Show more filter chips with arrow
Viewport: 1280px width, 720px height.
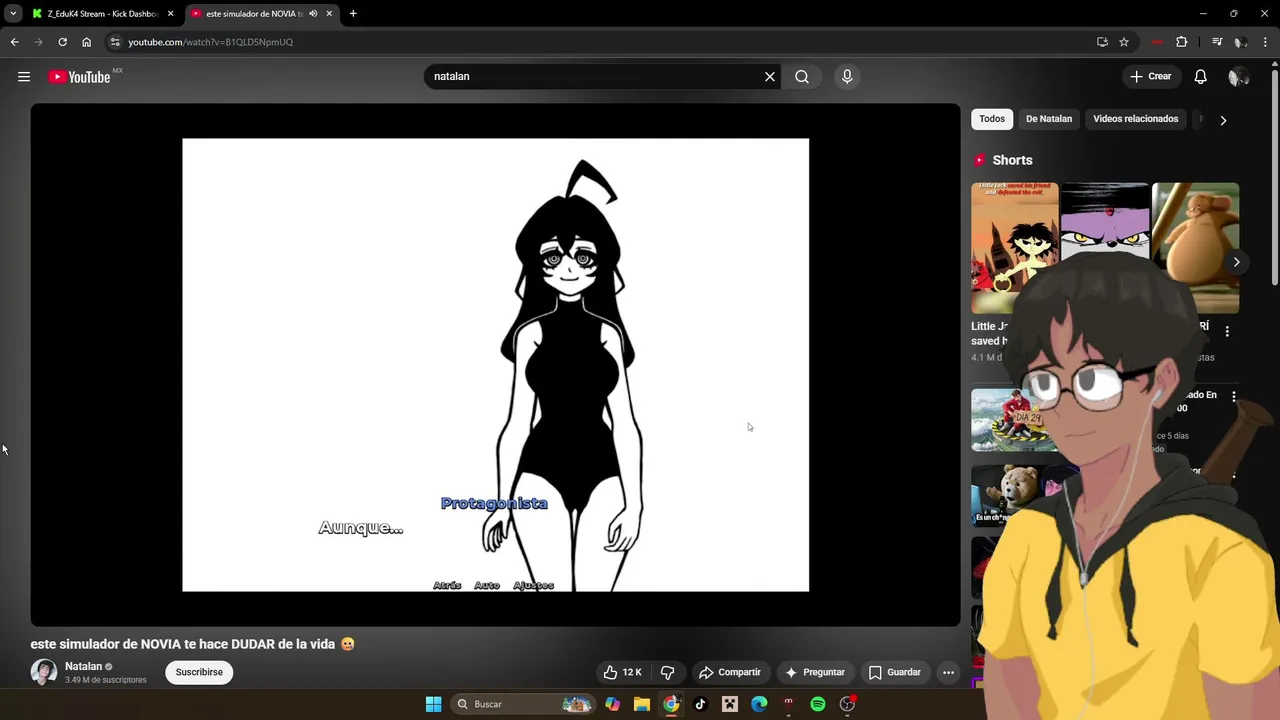pos(1223,120)
